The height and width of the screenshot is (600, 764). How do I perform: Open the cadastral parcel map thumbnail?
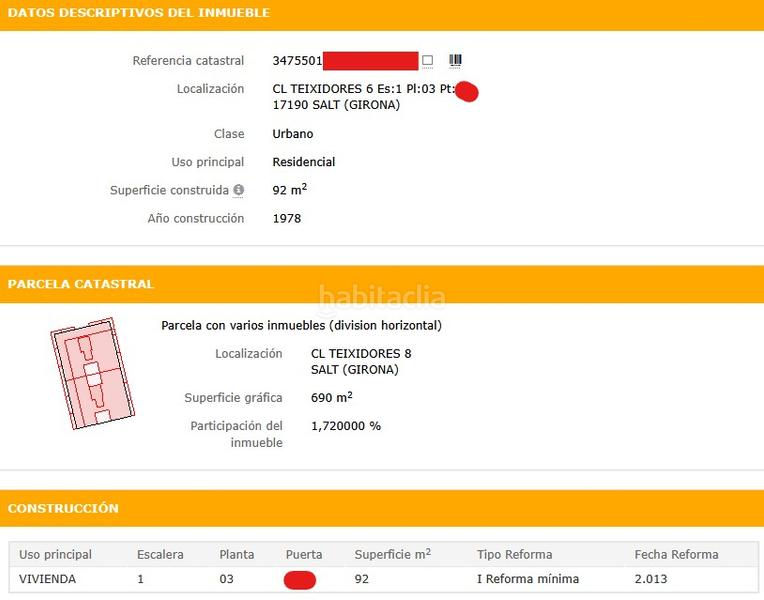(92, 373)
